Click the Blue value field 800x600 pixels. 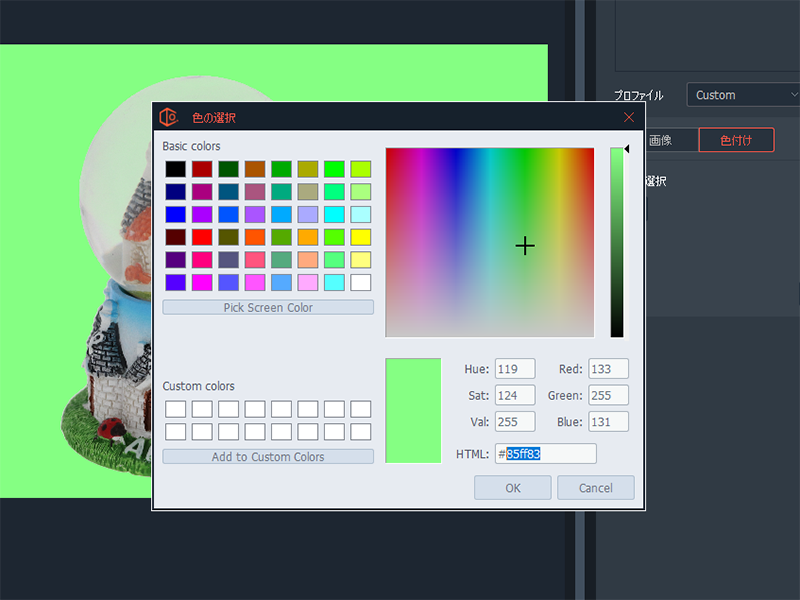(608, 421)
